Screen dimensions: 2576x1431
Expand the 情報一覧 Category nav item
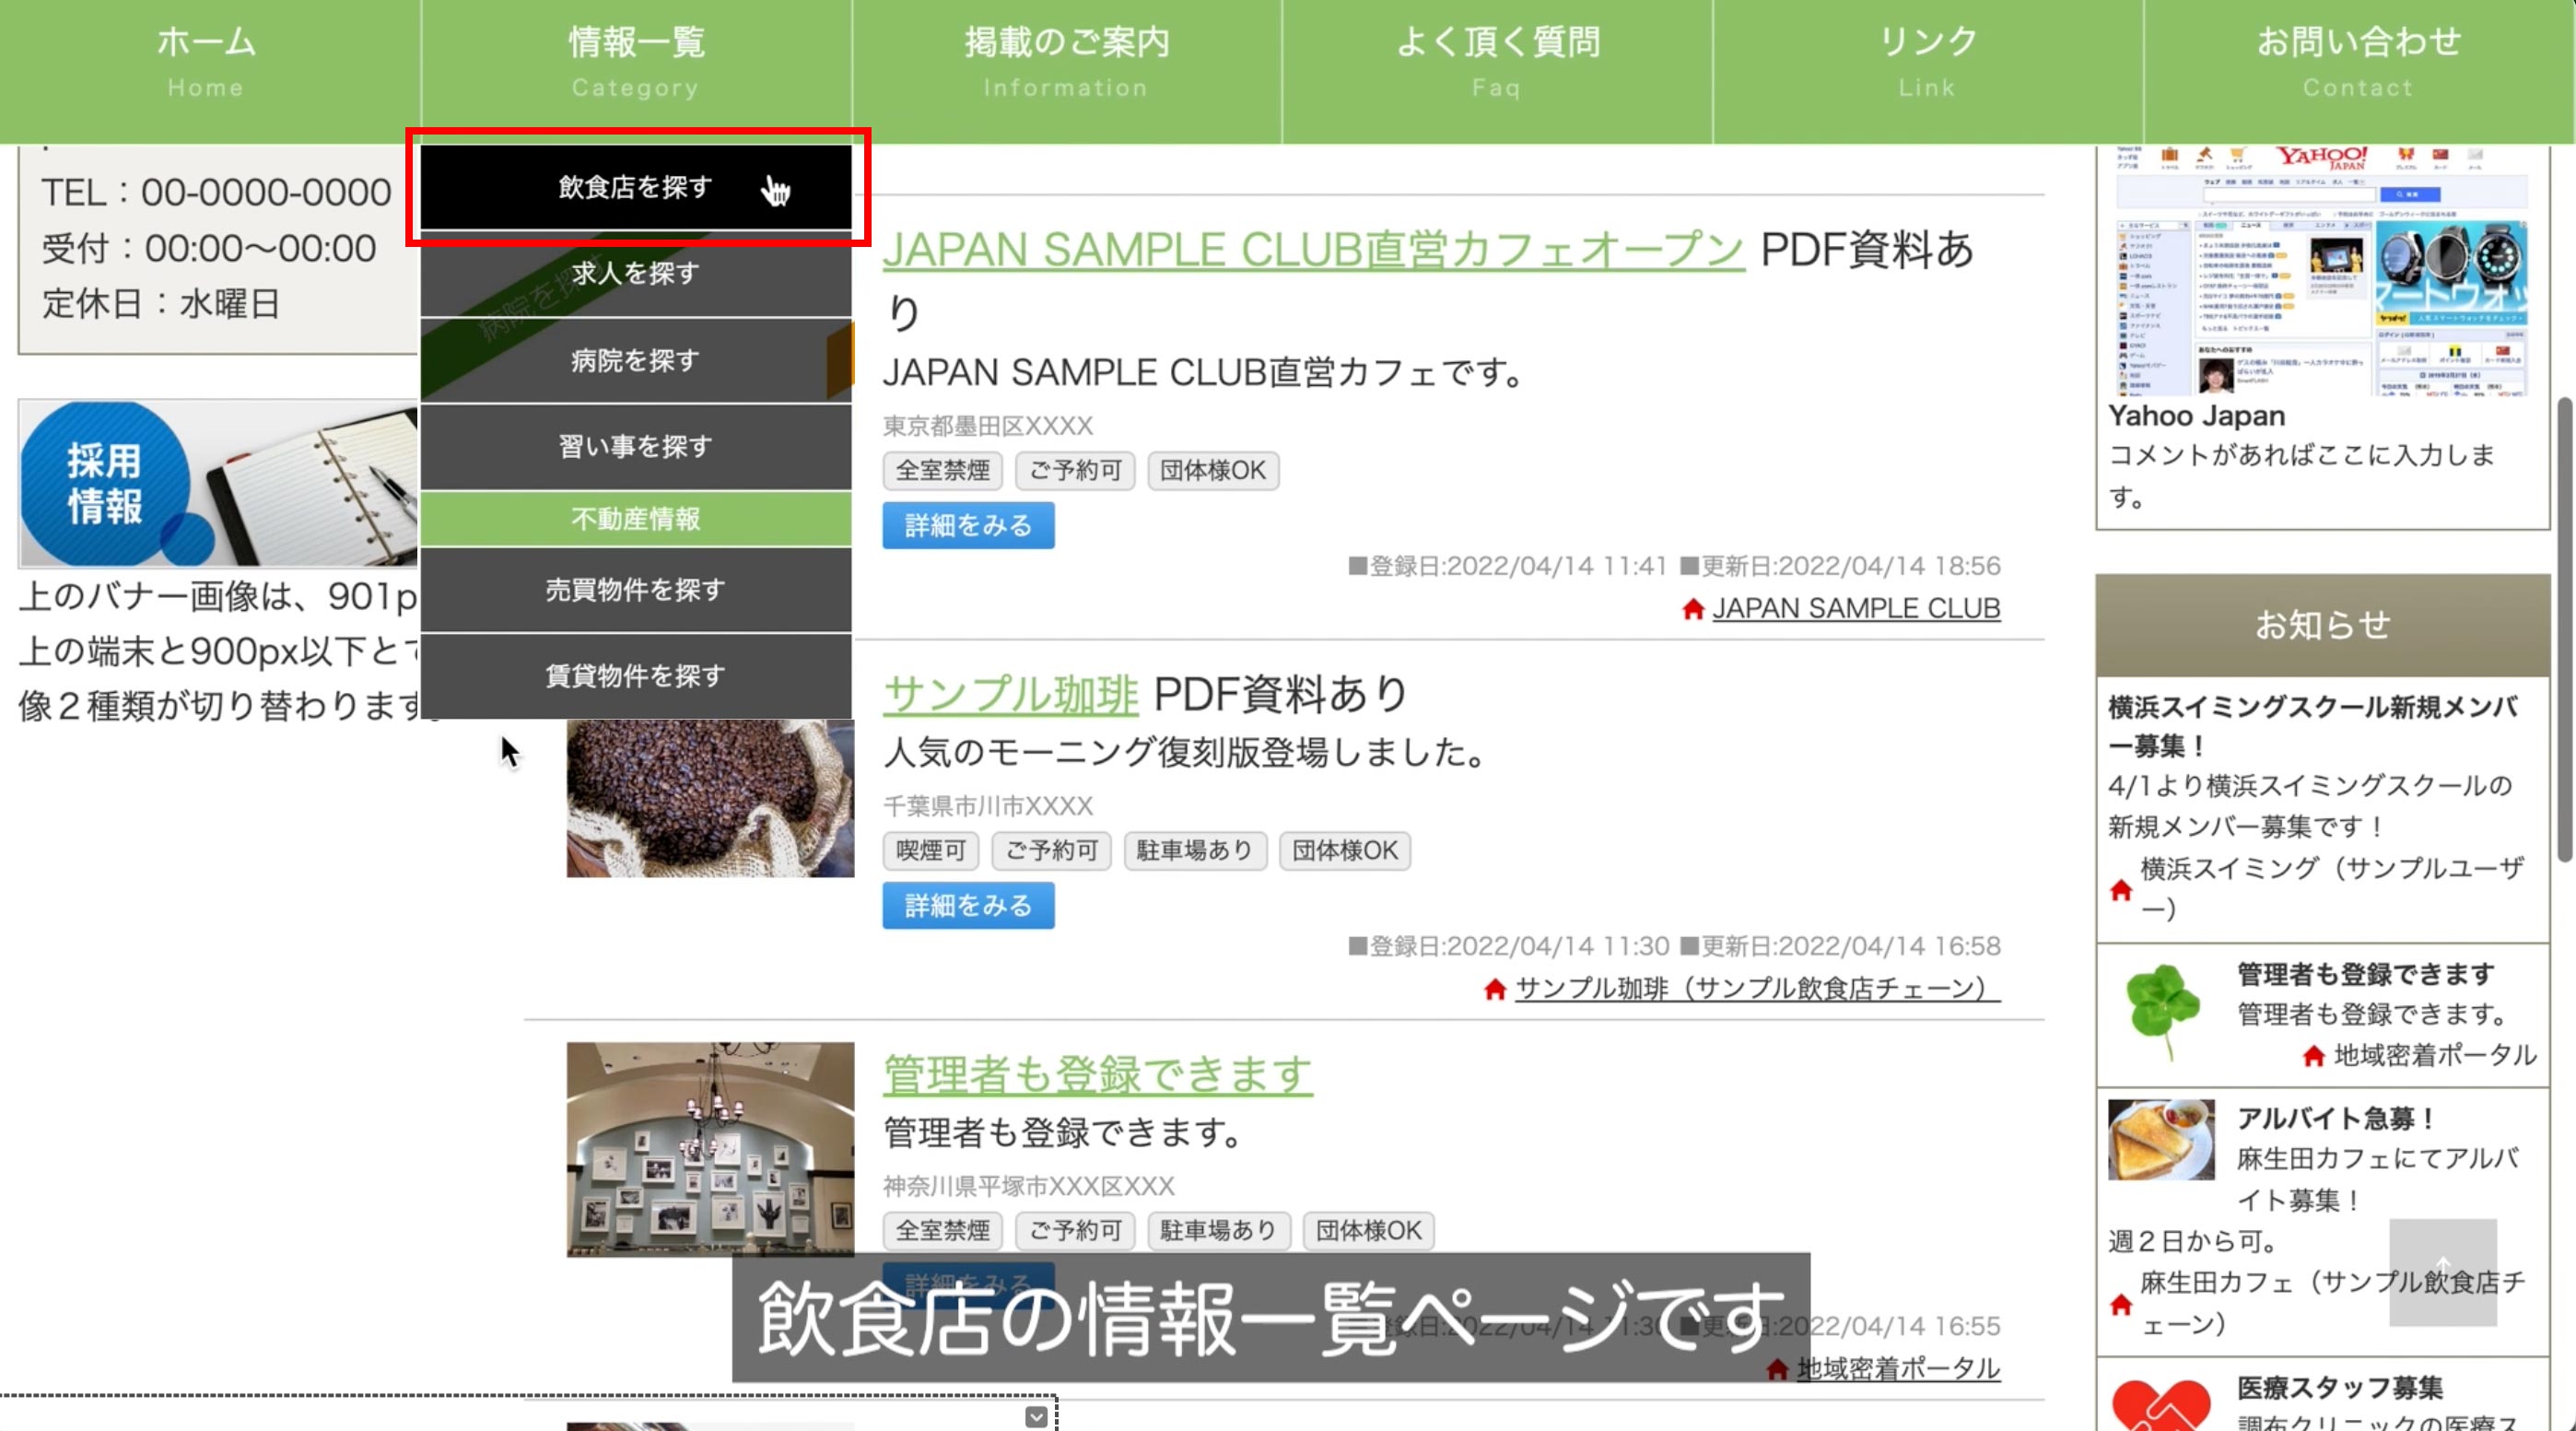(x=636, y=62)
